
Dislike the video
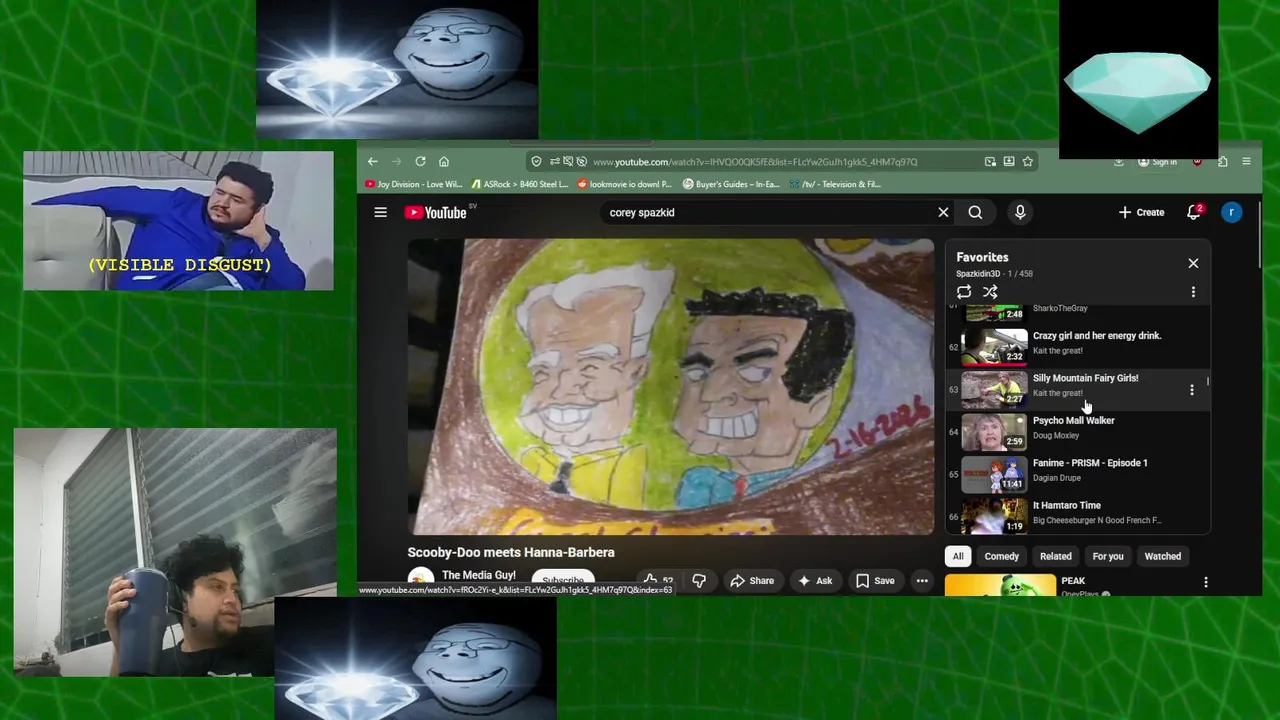coord(699,580)
